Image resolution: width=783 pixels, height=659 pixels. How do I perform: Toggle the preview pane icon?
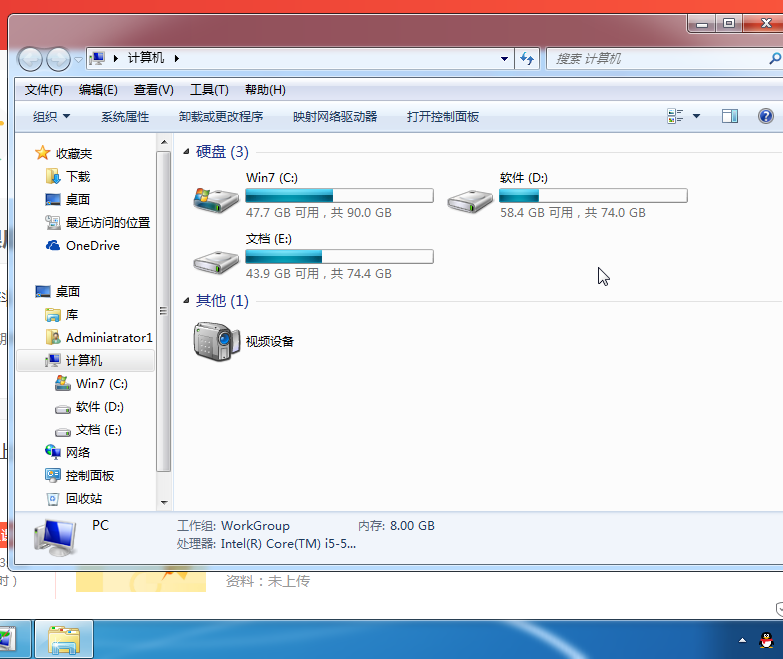(x=730, y=117)
